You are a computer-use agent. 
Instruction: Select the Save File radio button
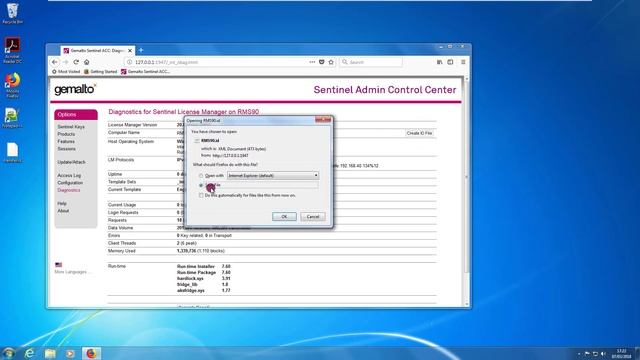point(201,185)
